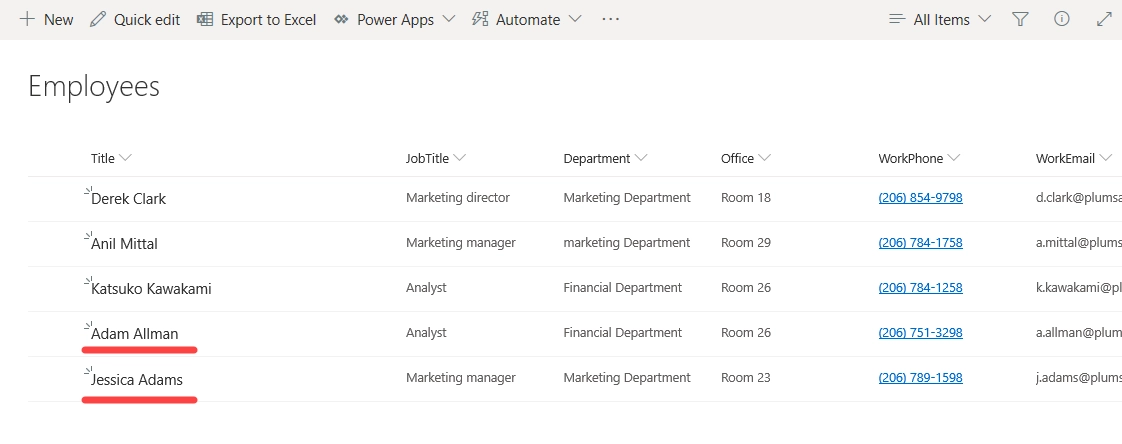Click Katsuko Kawakami's Financial Department cell
The image size is (1122, 444).
(x=623, y=288)
